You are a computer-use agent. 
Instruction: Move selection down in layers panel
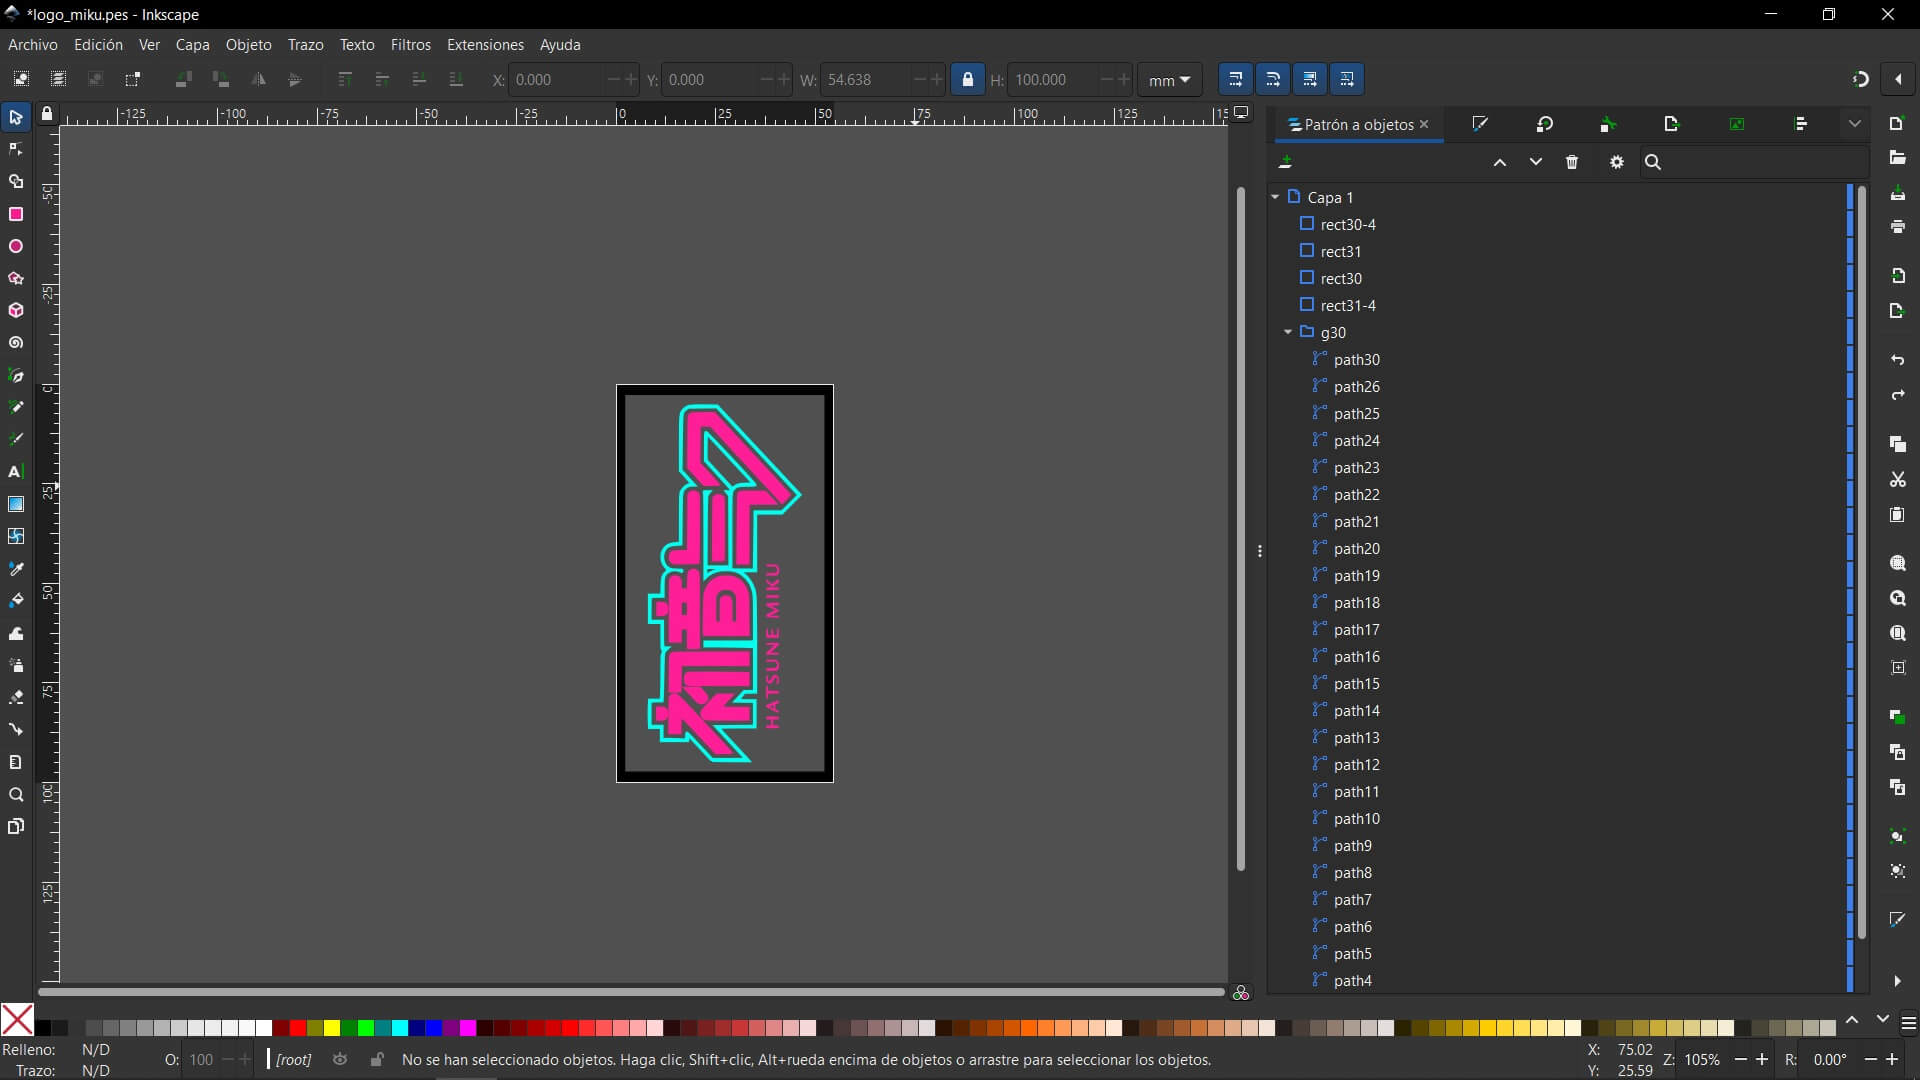click(x=1536, y=162)
